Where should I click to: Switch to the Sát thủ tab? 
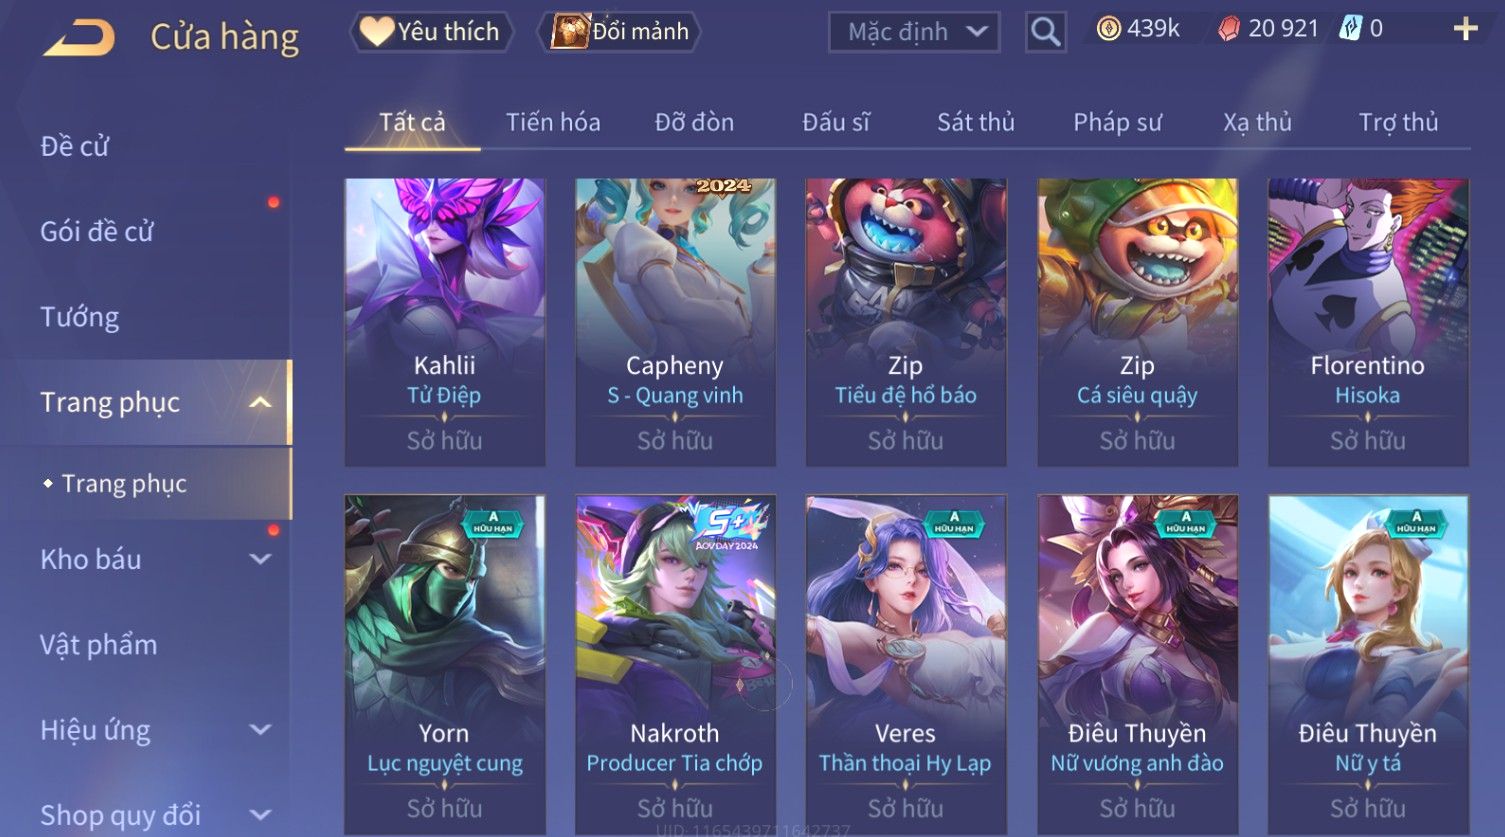[975, 122]
